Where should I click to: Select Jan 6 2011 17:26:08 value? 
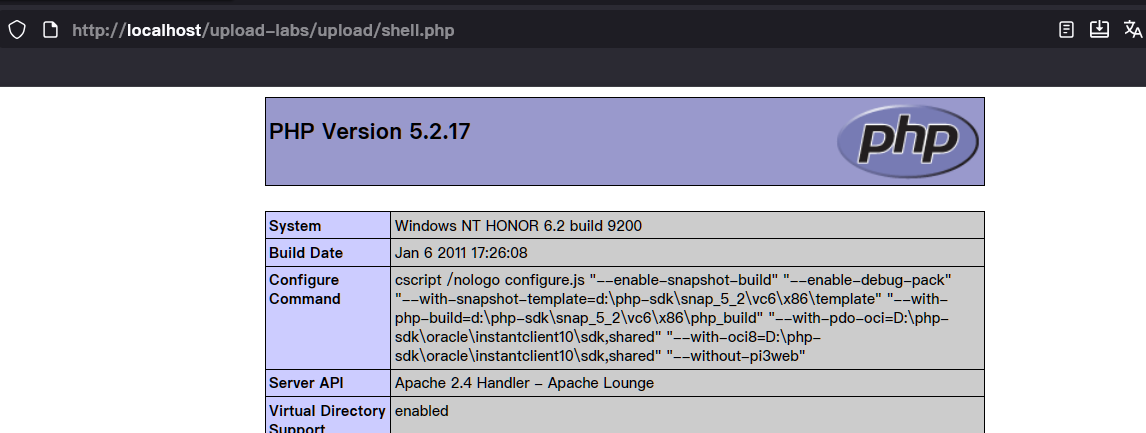461,253
